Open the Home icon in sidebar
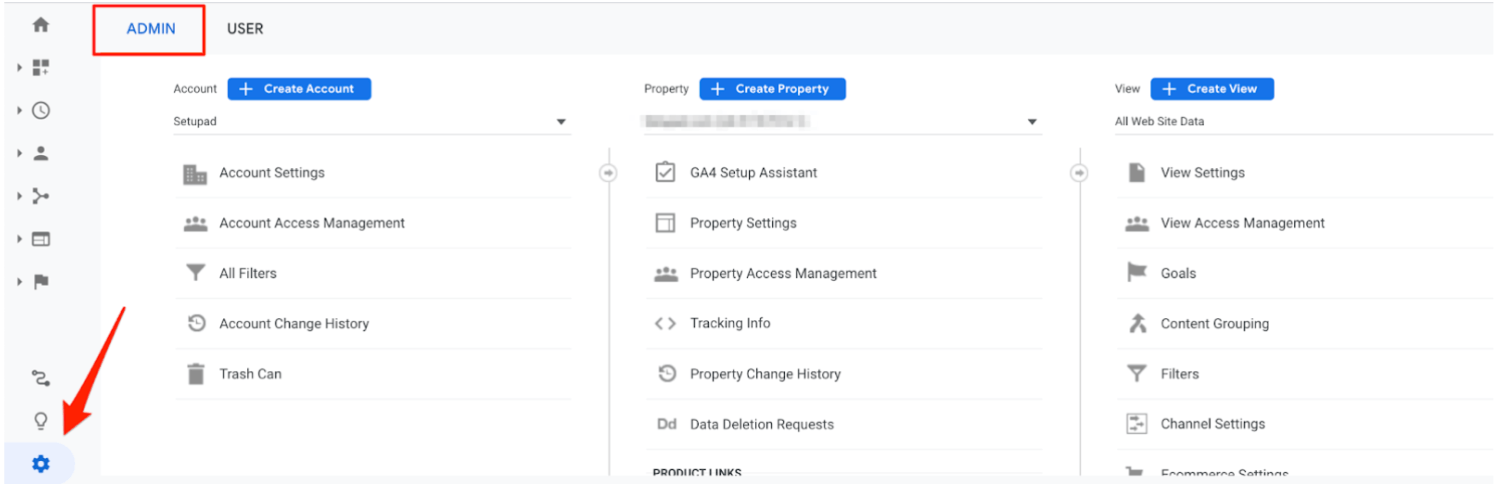The width and height of the screenshot is (1506, 486). tap(41, 25)
